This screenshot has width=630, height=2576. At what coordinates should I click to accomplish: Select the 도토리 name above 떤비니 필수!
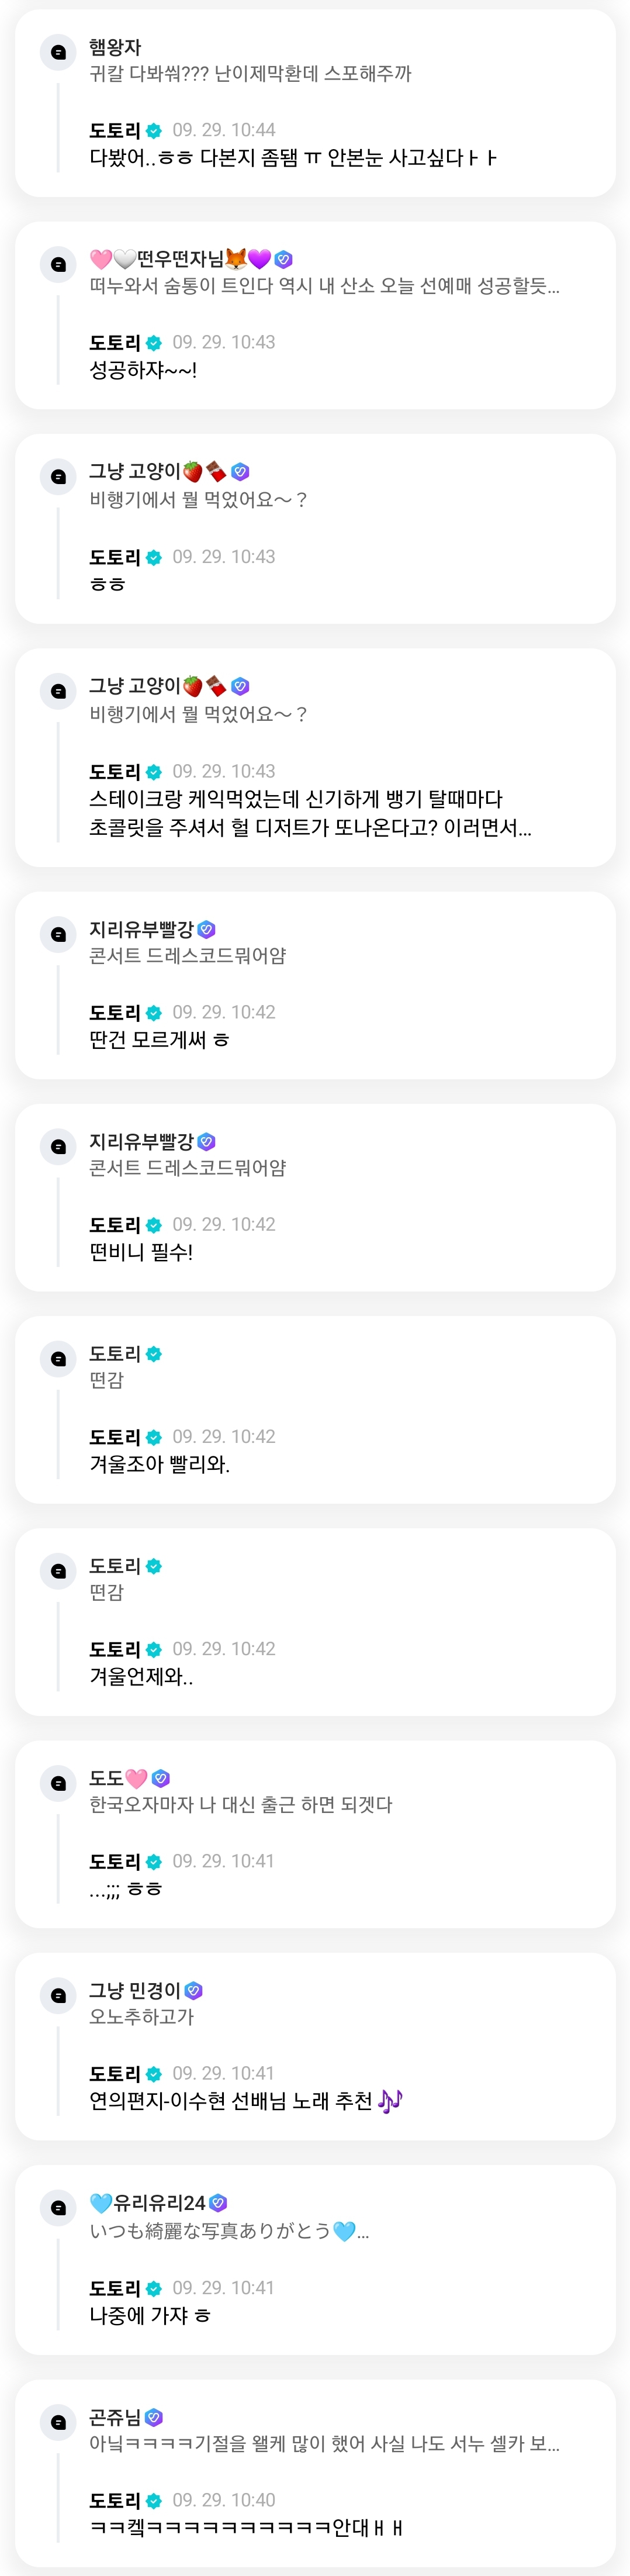pyautogui.click(x=115, y=1225)
